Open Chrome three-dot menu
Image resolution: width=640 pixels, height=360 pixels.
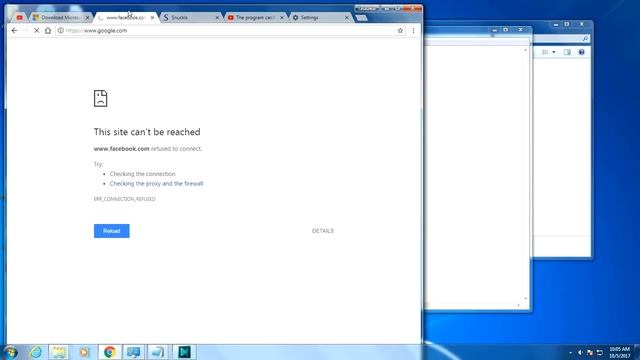point(413,31)
